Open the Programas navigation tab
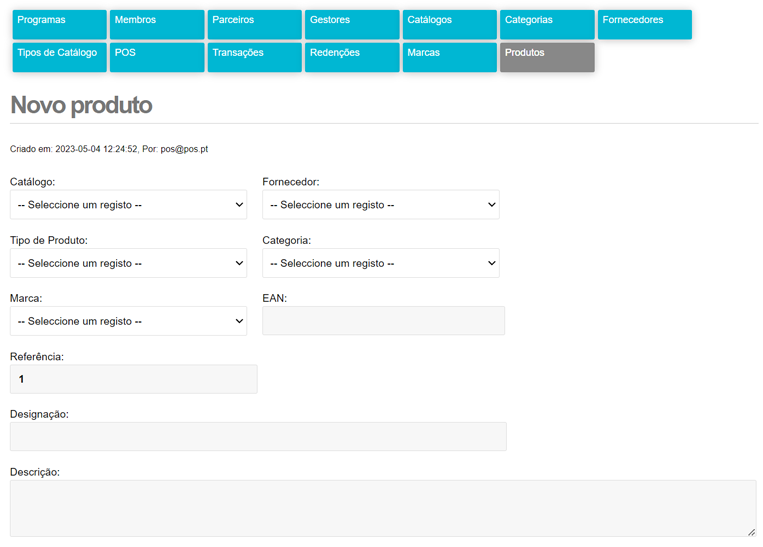 click(x=59, y=24)
